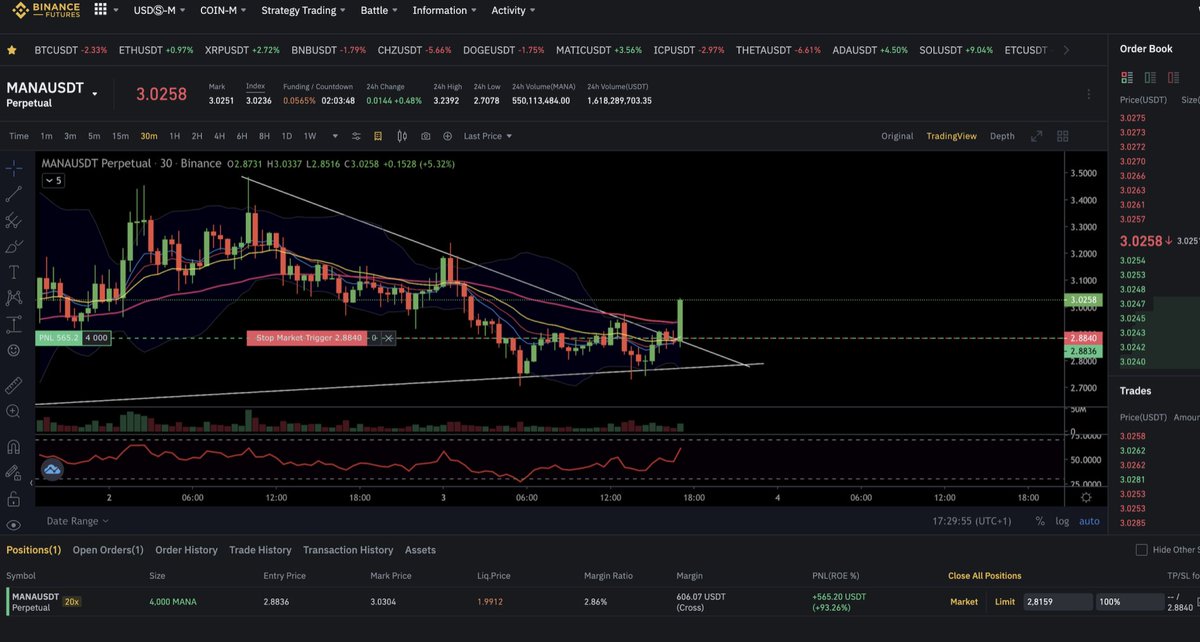This screenshot has width=1200, height=642.
Task: Open the Transaction History tab
Action: [348, 550]
